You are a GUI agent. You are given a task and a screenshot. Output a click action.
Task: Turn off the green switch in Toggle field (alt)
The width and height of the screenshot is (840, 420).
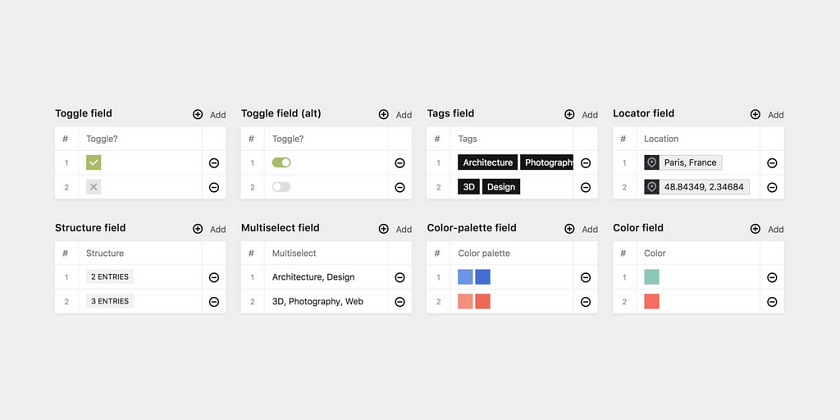281,162
